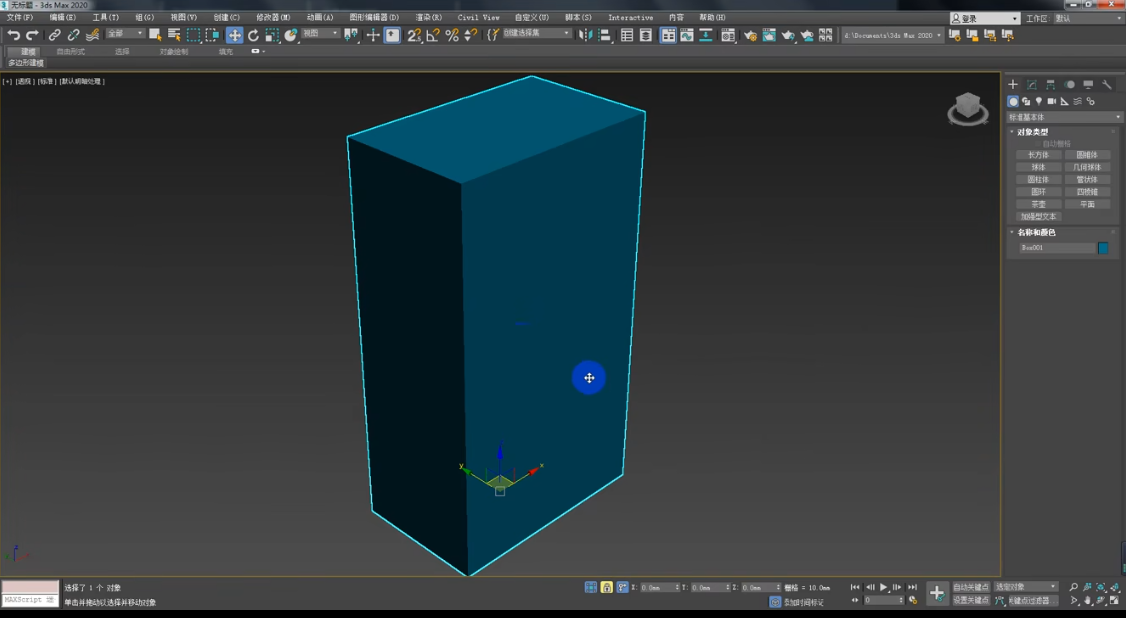
Task: Click the Box001 object name field
Action: [1057, 248]
